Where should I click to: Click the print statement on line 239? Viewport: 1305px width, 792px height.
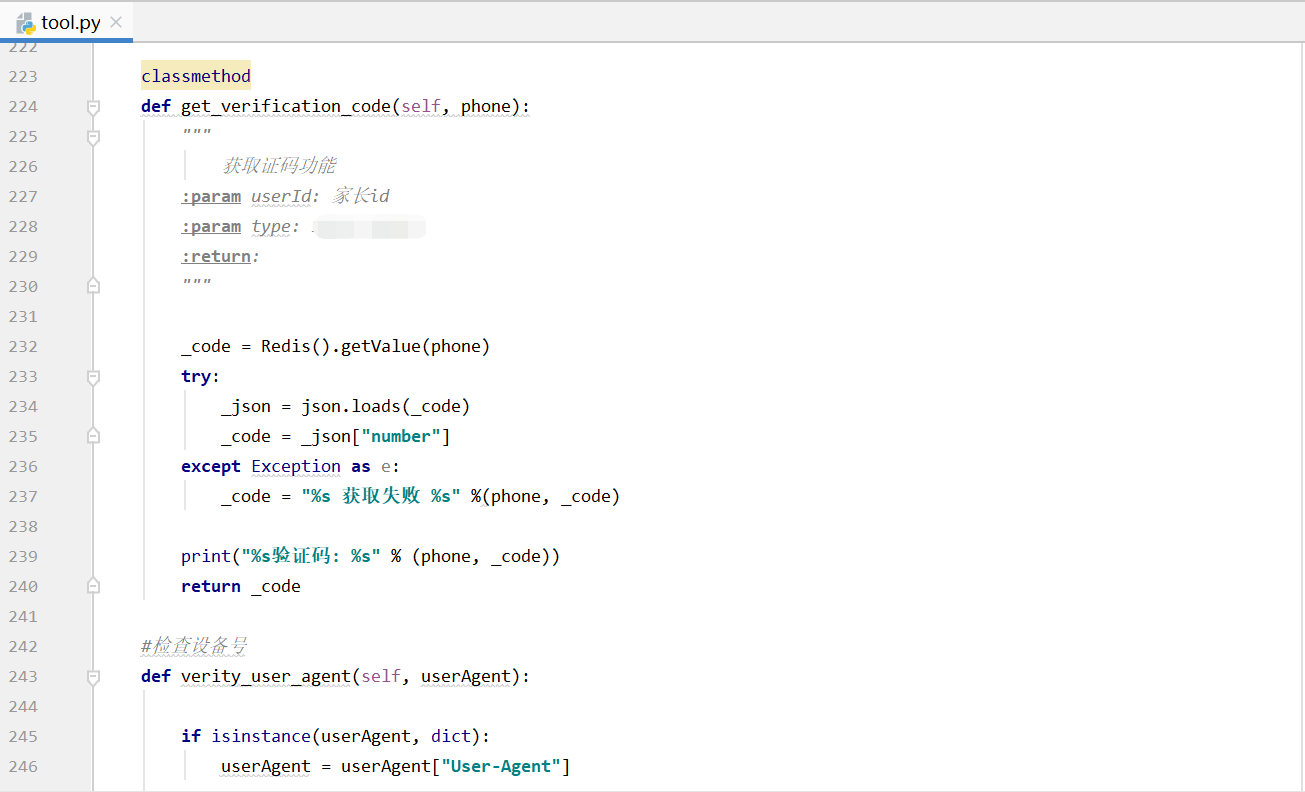[371, 556]
